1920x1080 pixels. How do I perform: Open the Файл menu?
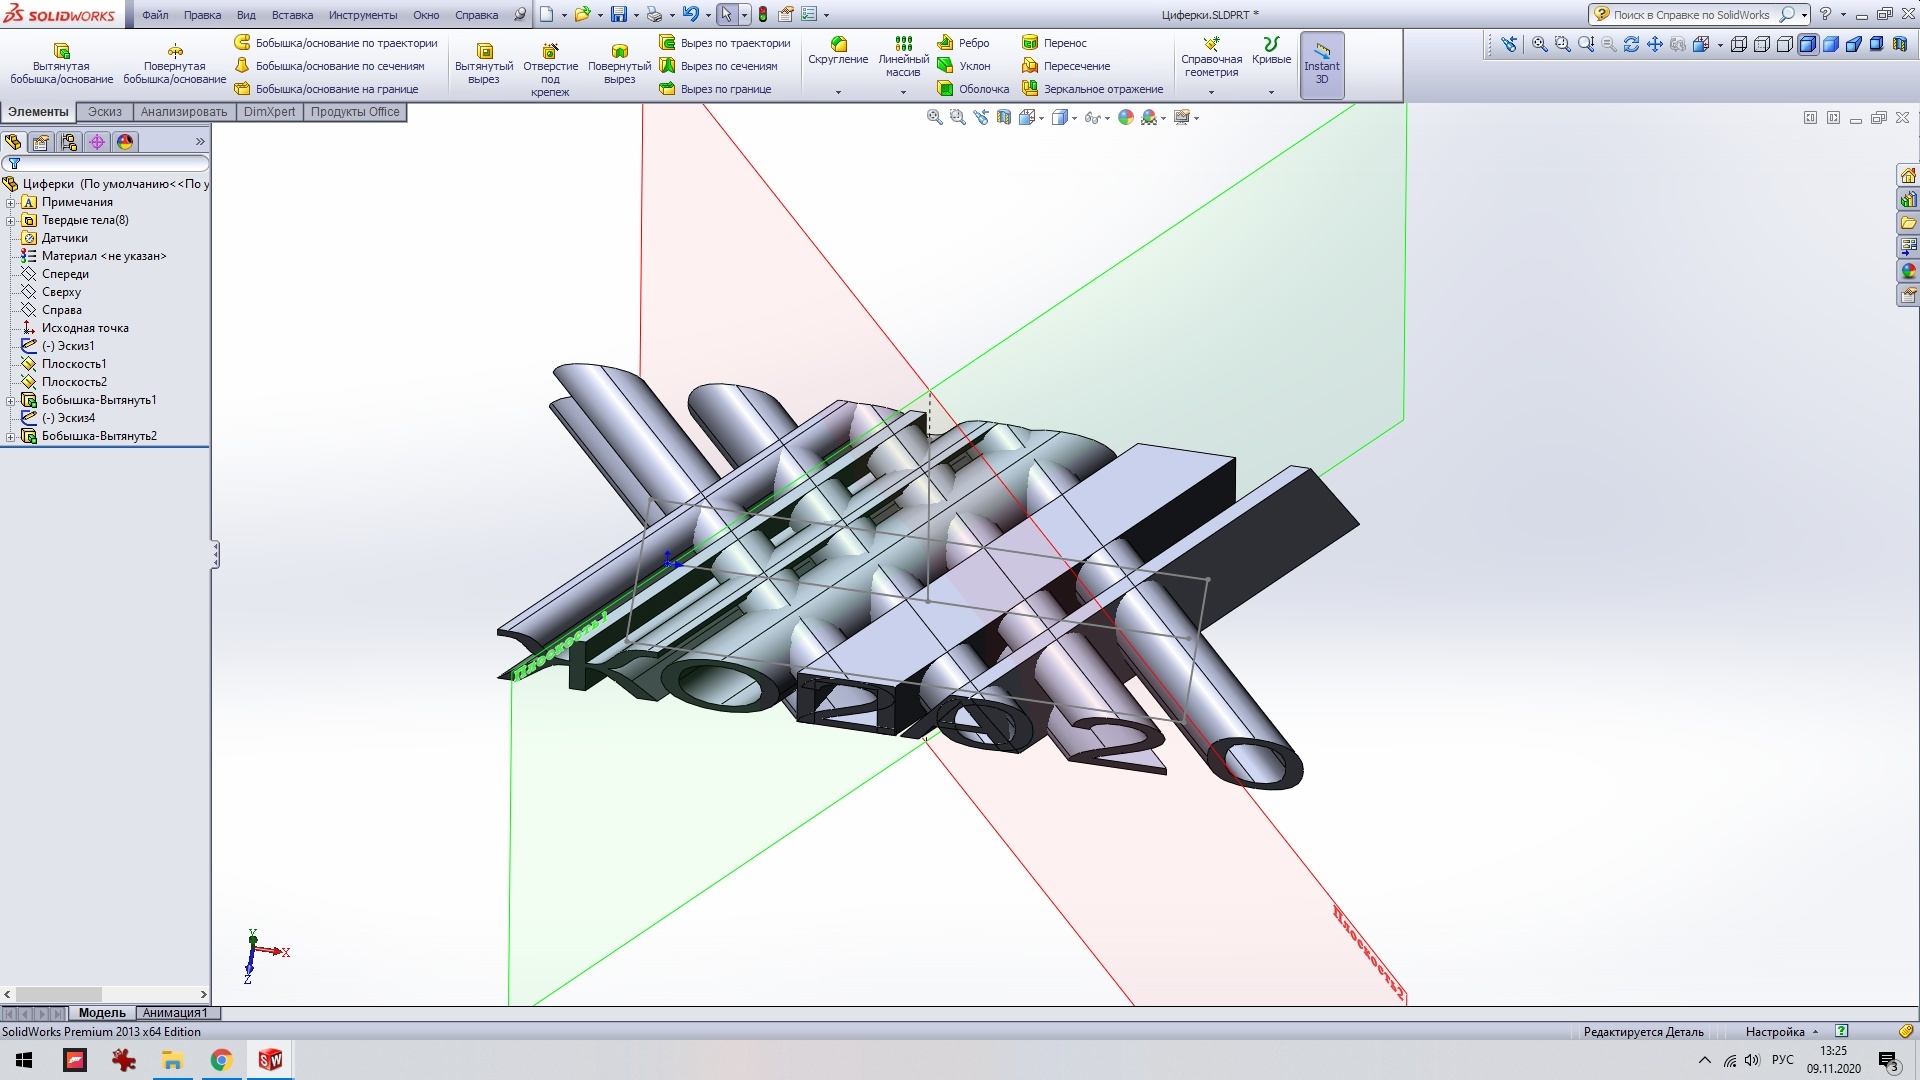coord(155,15)
